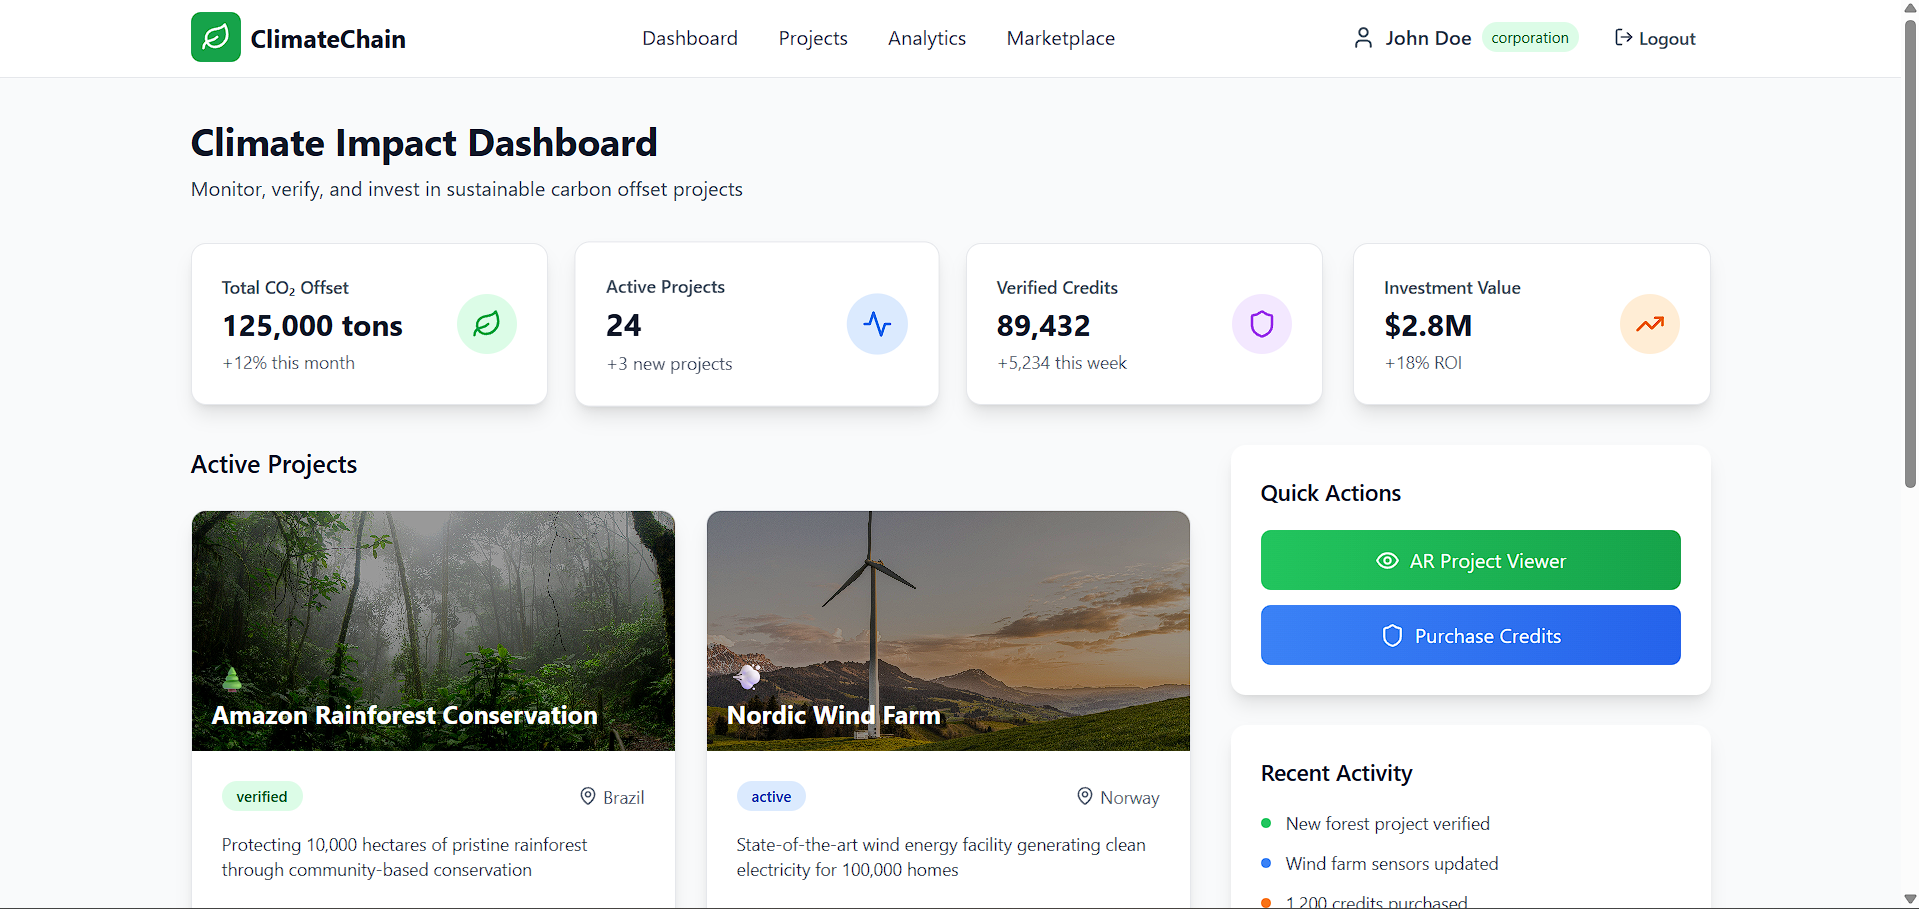Click the purple shield icon in Verified Credits card
Image resolution: width=1919 pixels, height=909 pixels.
(x=1262, y=324)
